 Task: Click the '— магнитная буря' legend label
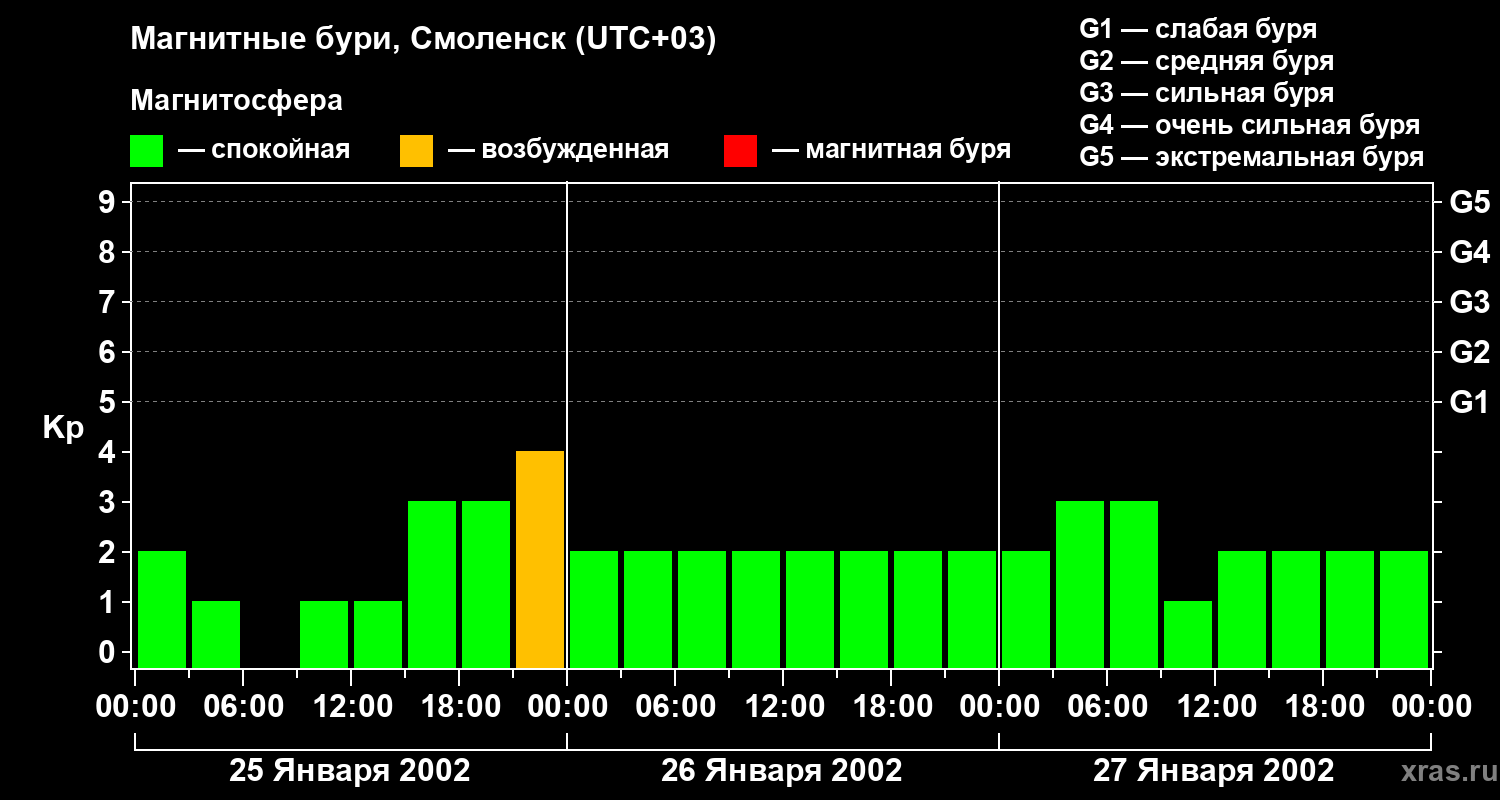click(x=891, y=151)
